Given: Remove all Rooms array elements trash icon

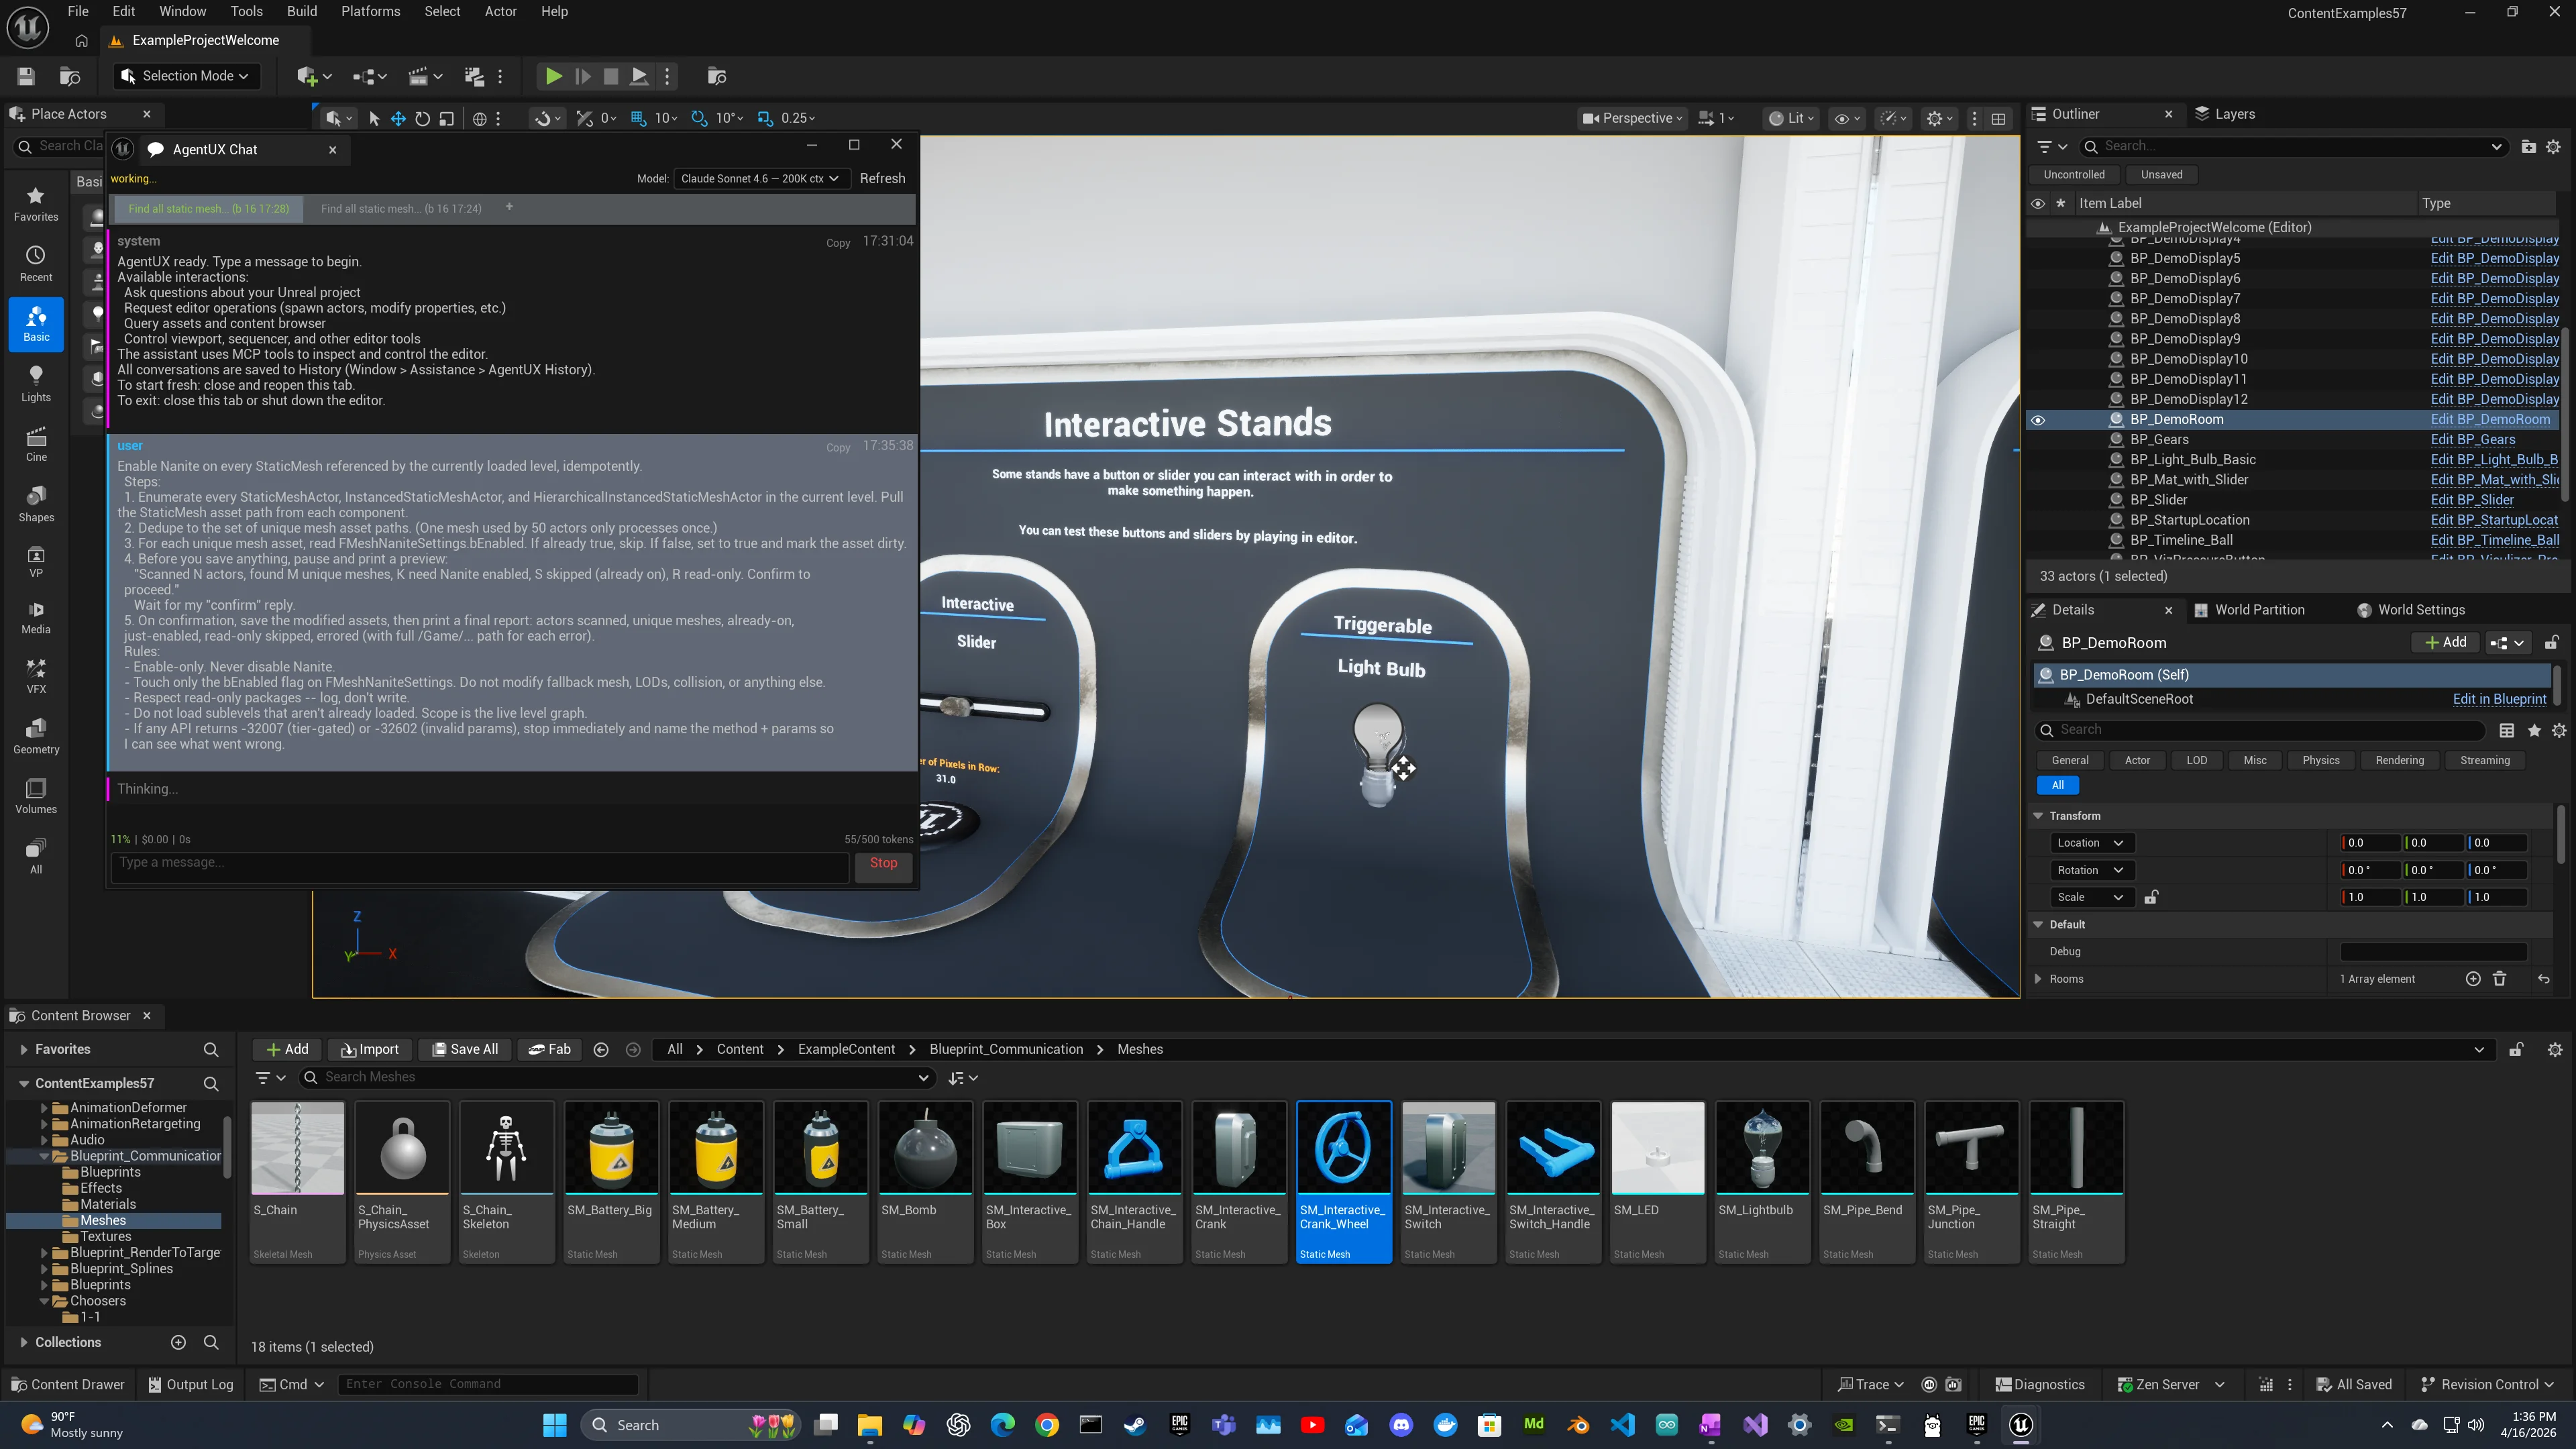Looking at the screenshot, I should (x=2500, y=979).
